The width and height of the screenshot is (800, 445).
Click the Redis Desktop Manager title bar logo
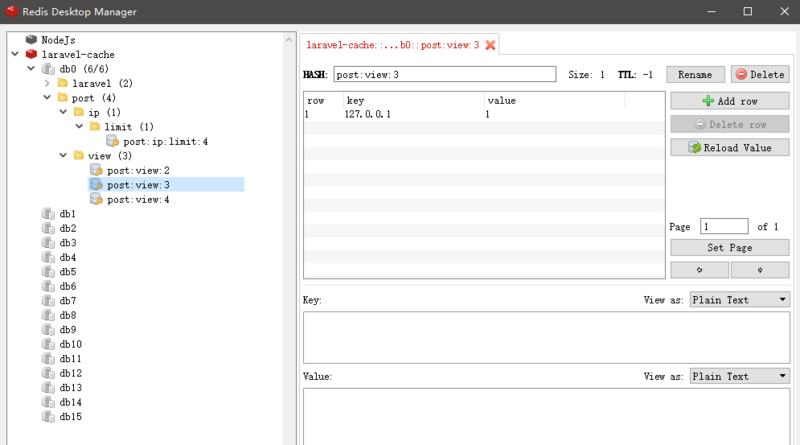12,11
